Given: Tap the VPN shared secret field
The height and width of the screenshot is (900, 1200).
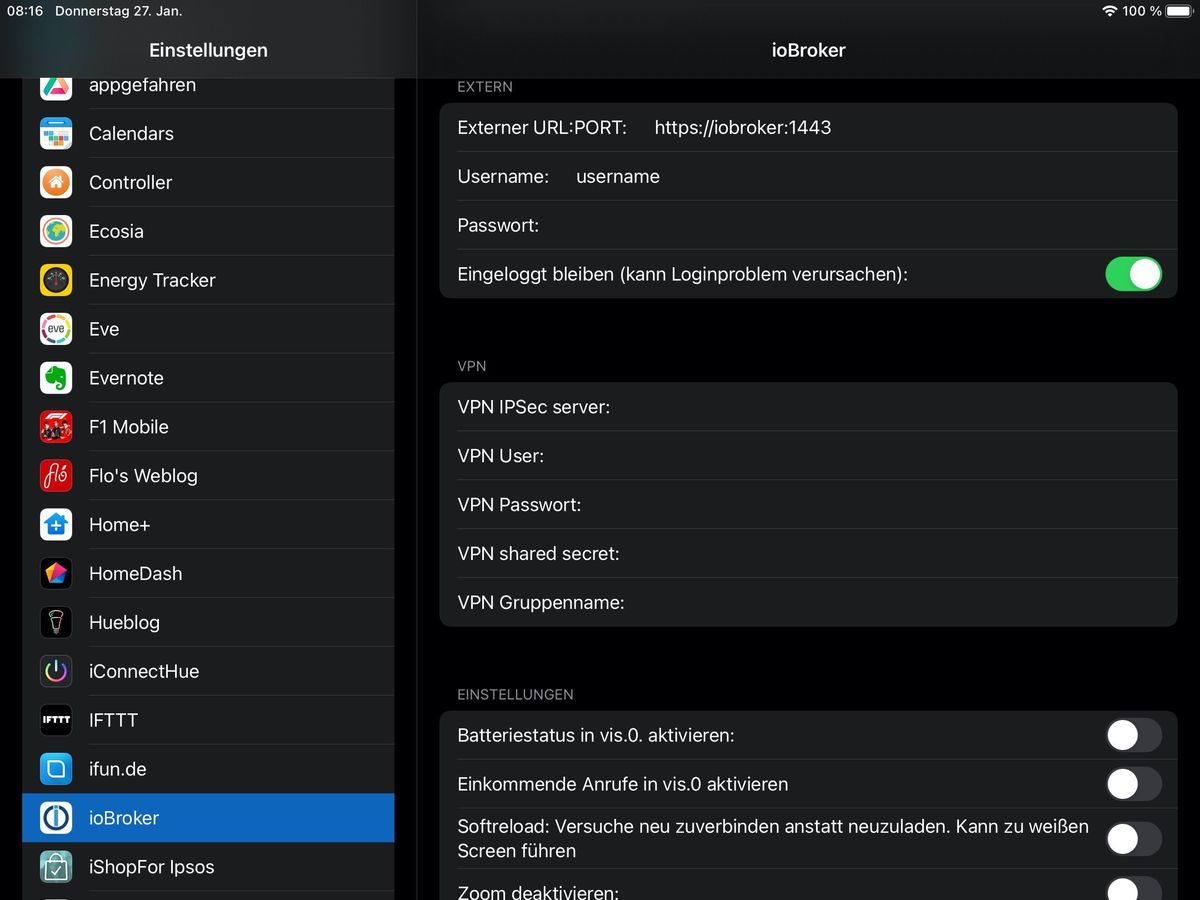Looking at the screenshot, I should click(808, 553).
